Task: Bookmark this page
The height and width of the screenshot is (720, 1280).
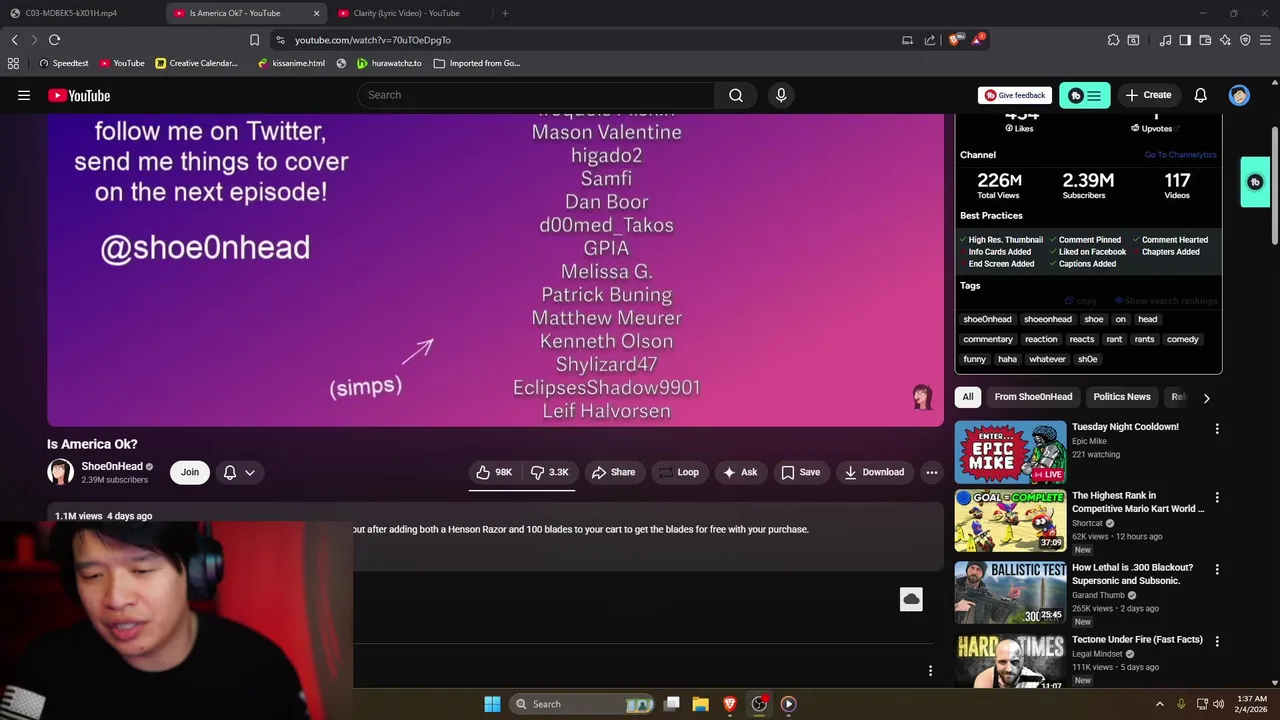Action: pyautogui.click(x=254, y=40)
